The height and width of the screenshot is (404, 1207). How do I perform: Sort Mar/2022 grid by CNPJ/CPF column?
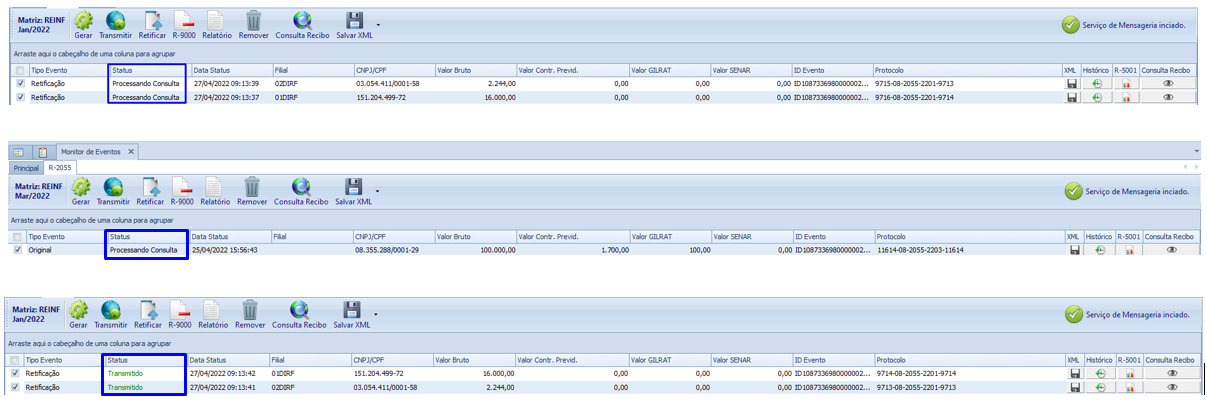click(393, 237)
